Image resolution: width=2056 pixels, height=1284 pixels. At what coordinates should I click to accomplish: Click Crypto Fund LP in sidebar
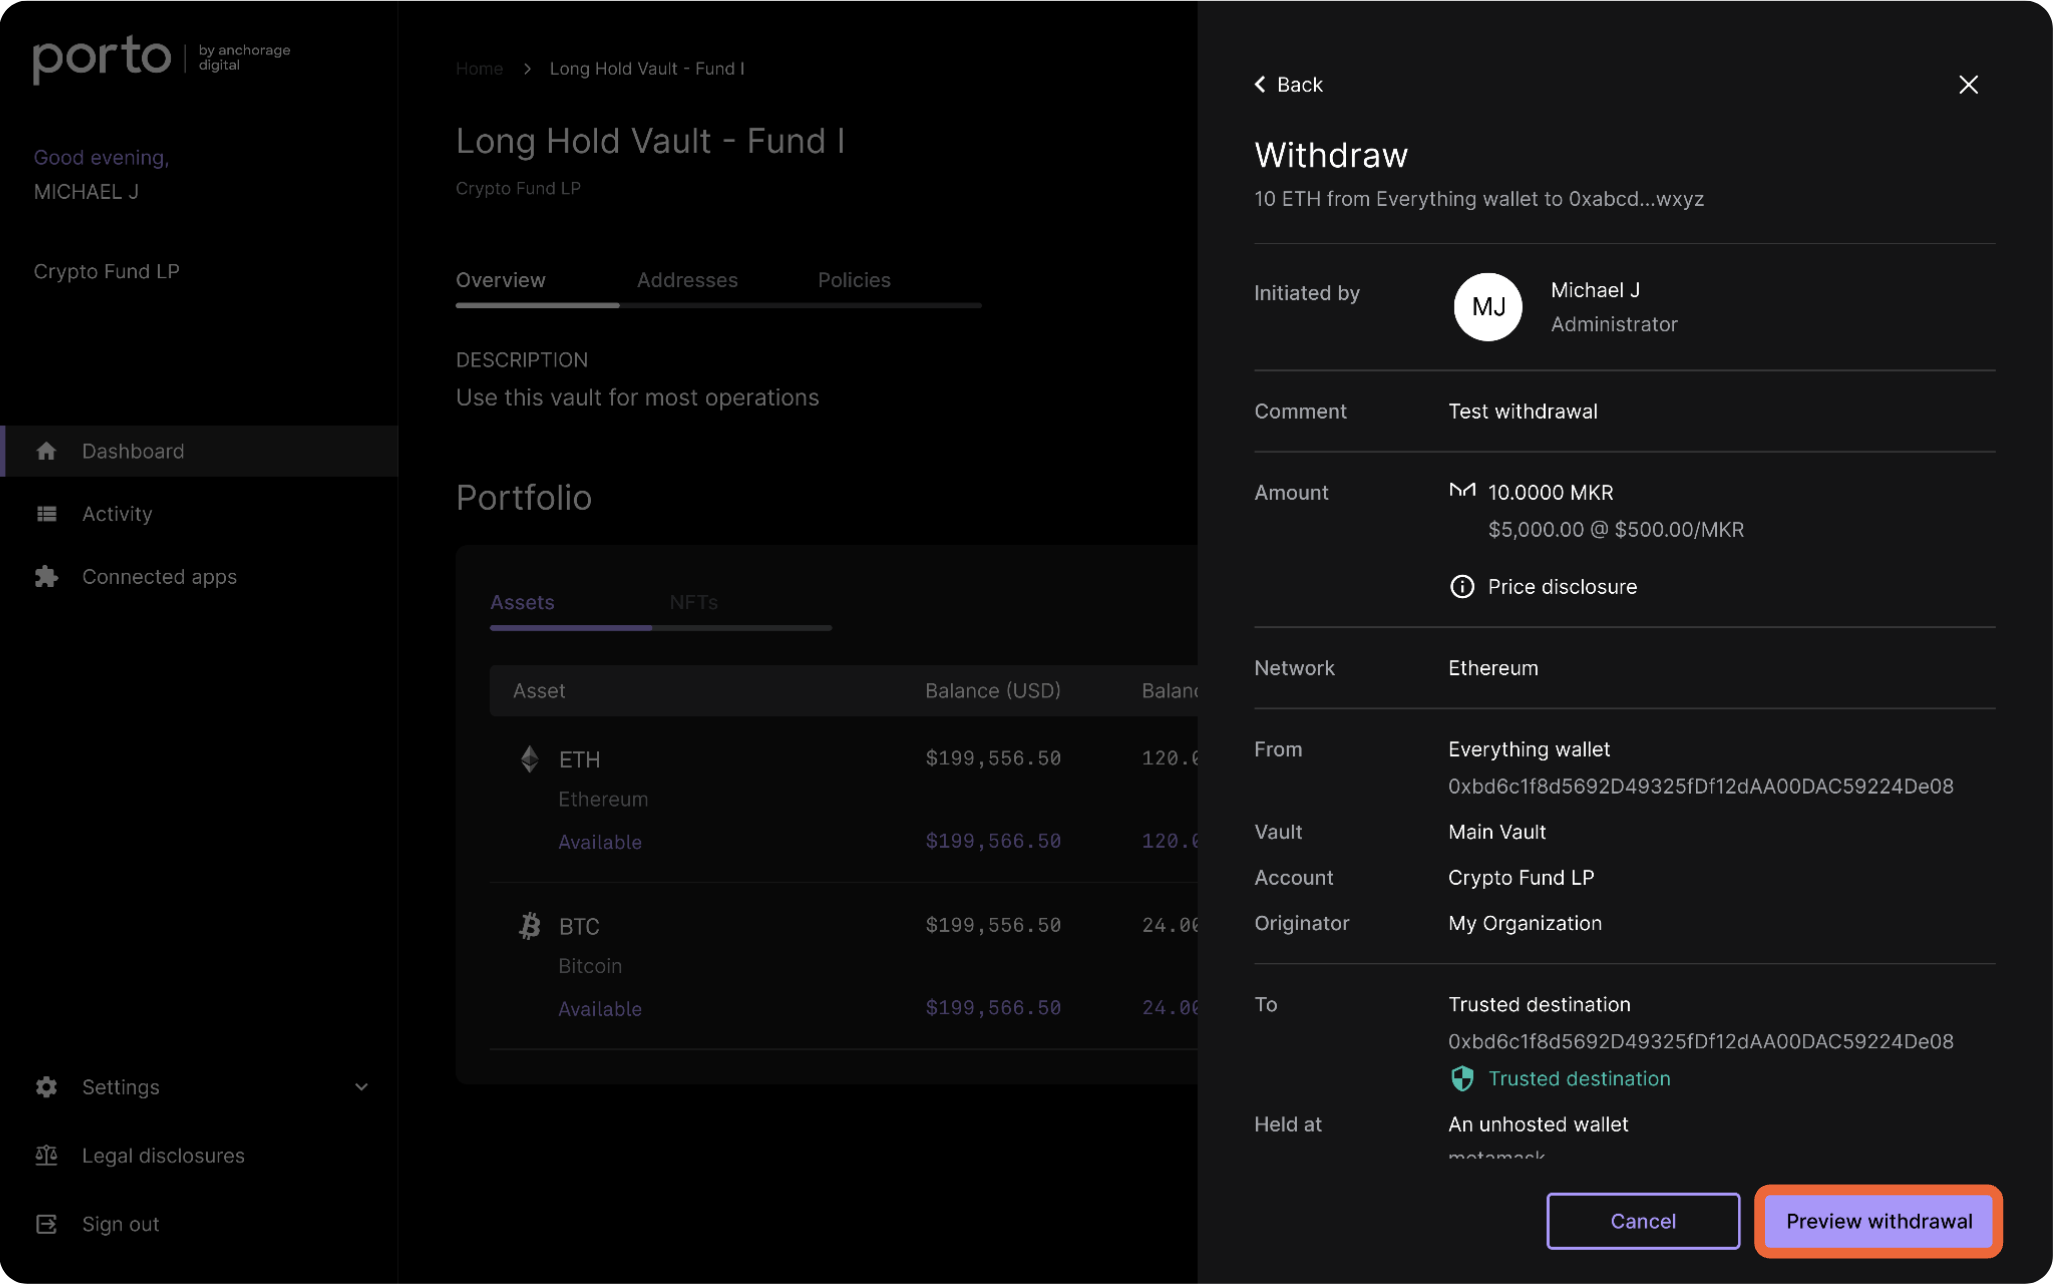click(x=107, y=272)
